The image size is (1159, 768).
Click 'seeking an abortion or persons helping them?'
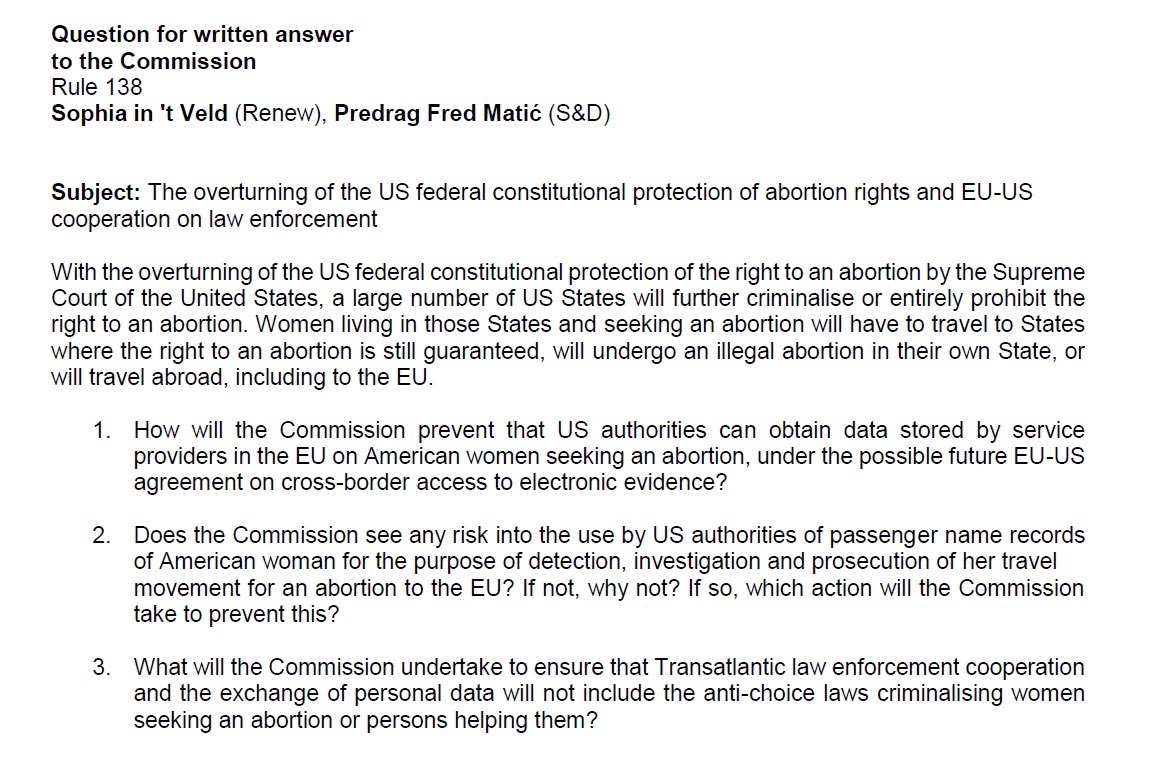click(x=365, y=720)
